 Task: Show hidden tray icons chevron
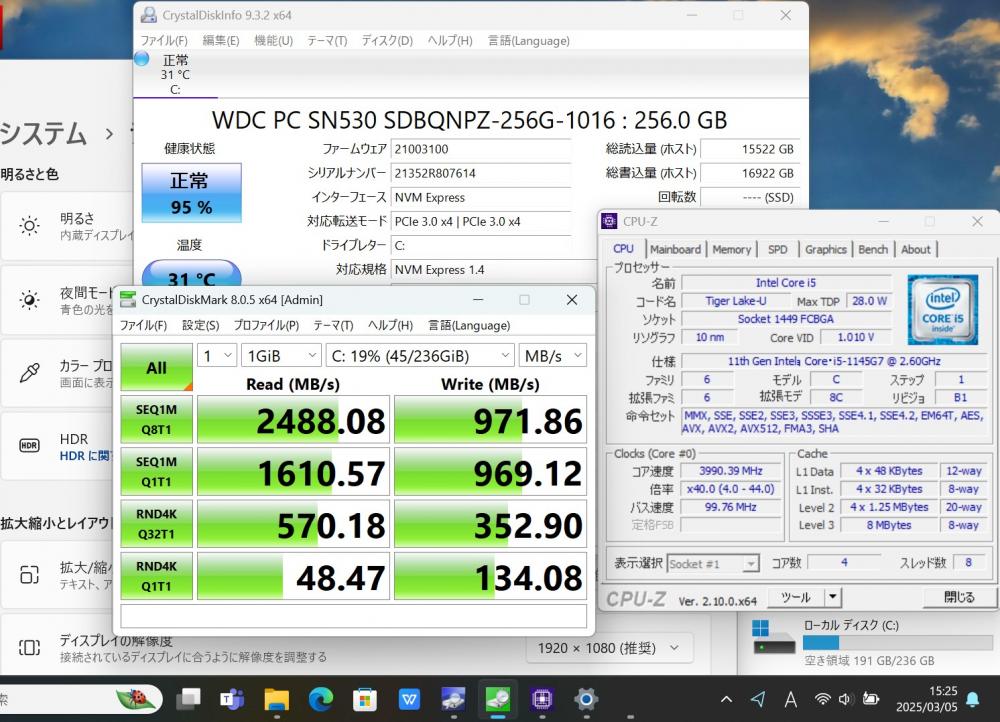pos(726,699)
